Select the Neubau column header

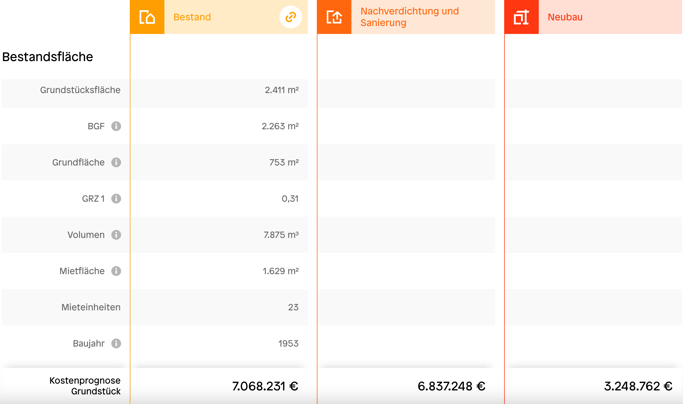593,17
